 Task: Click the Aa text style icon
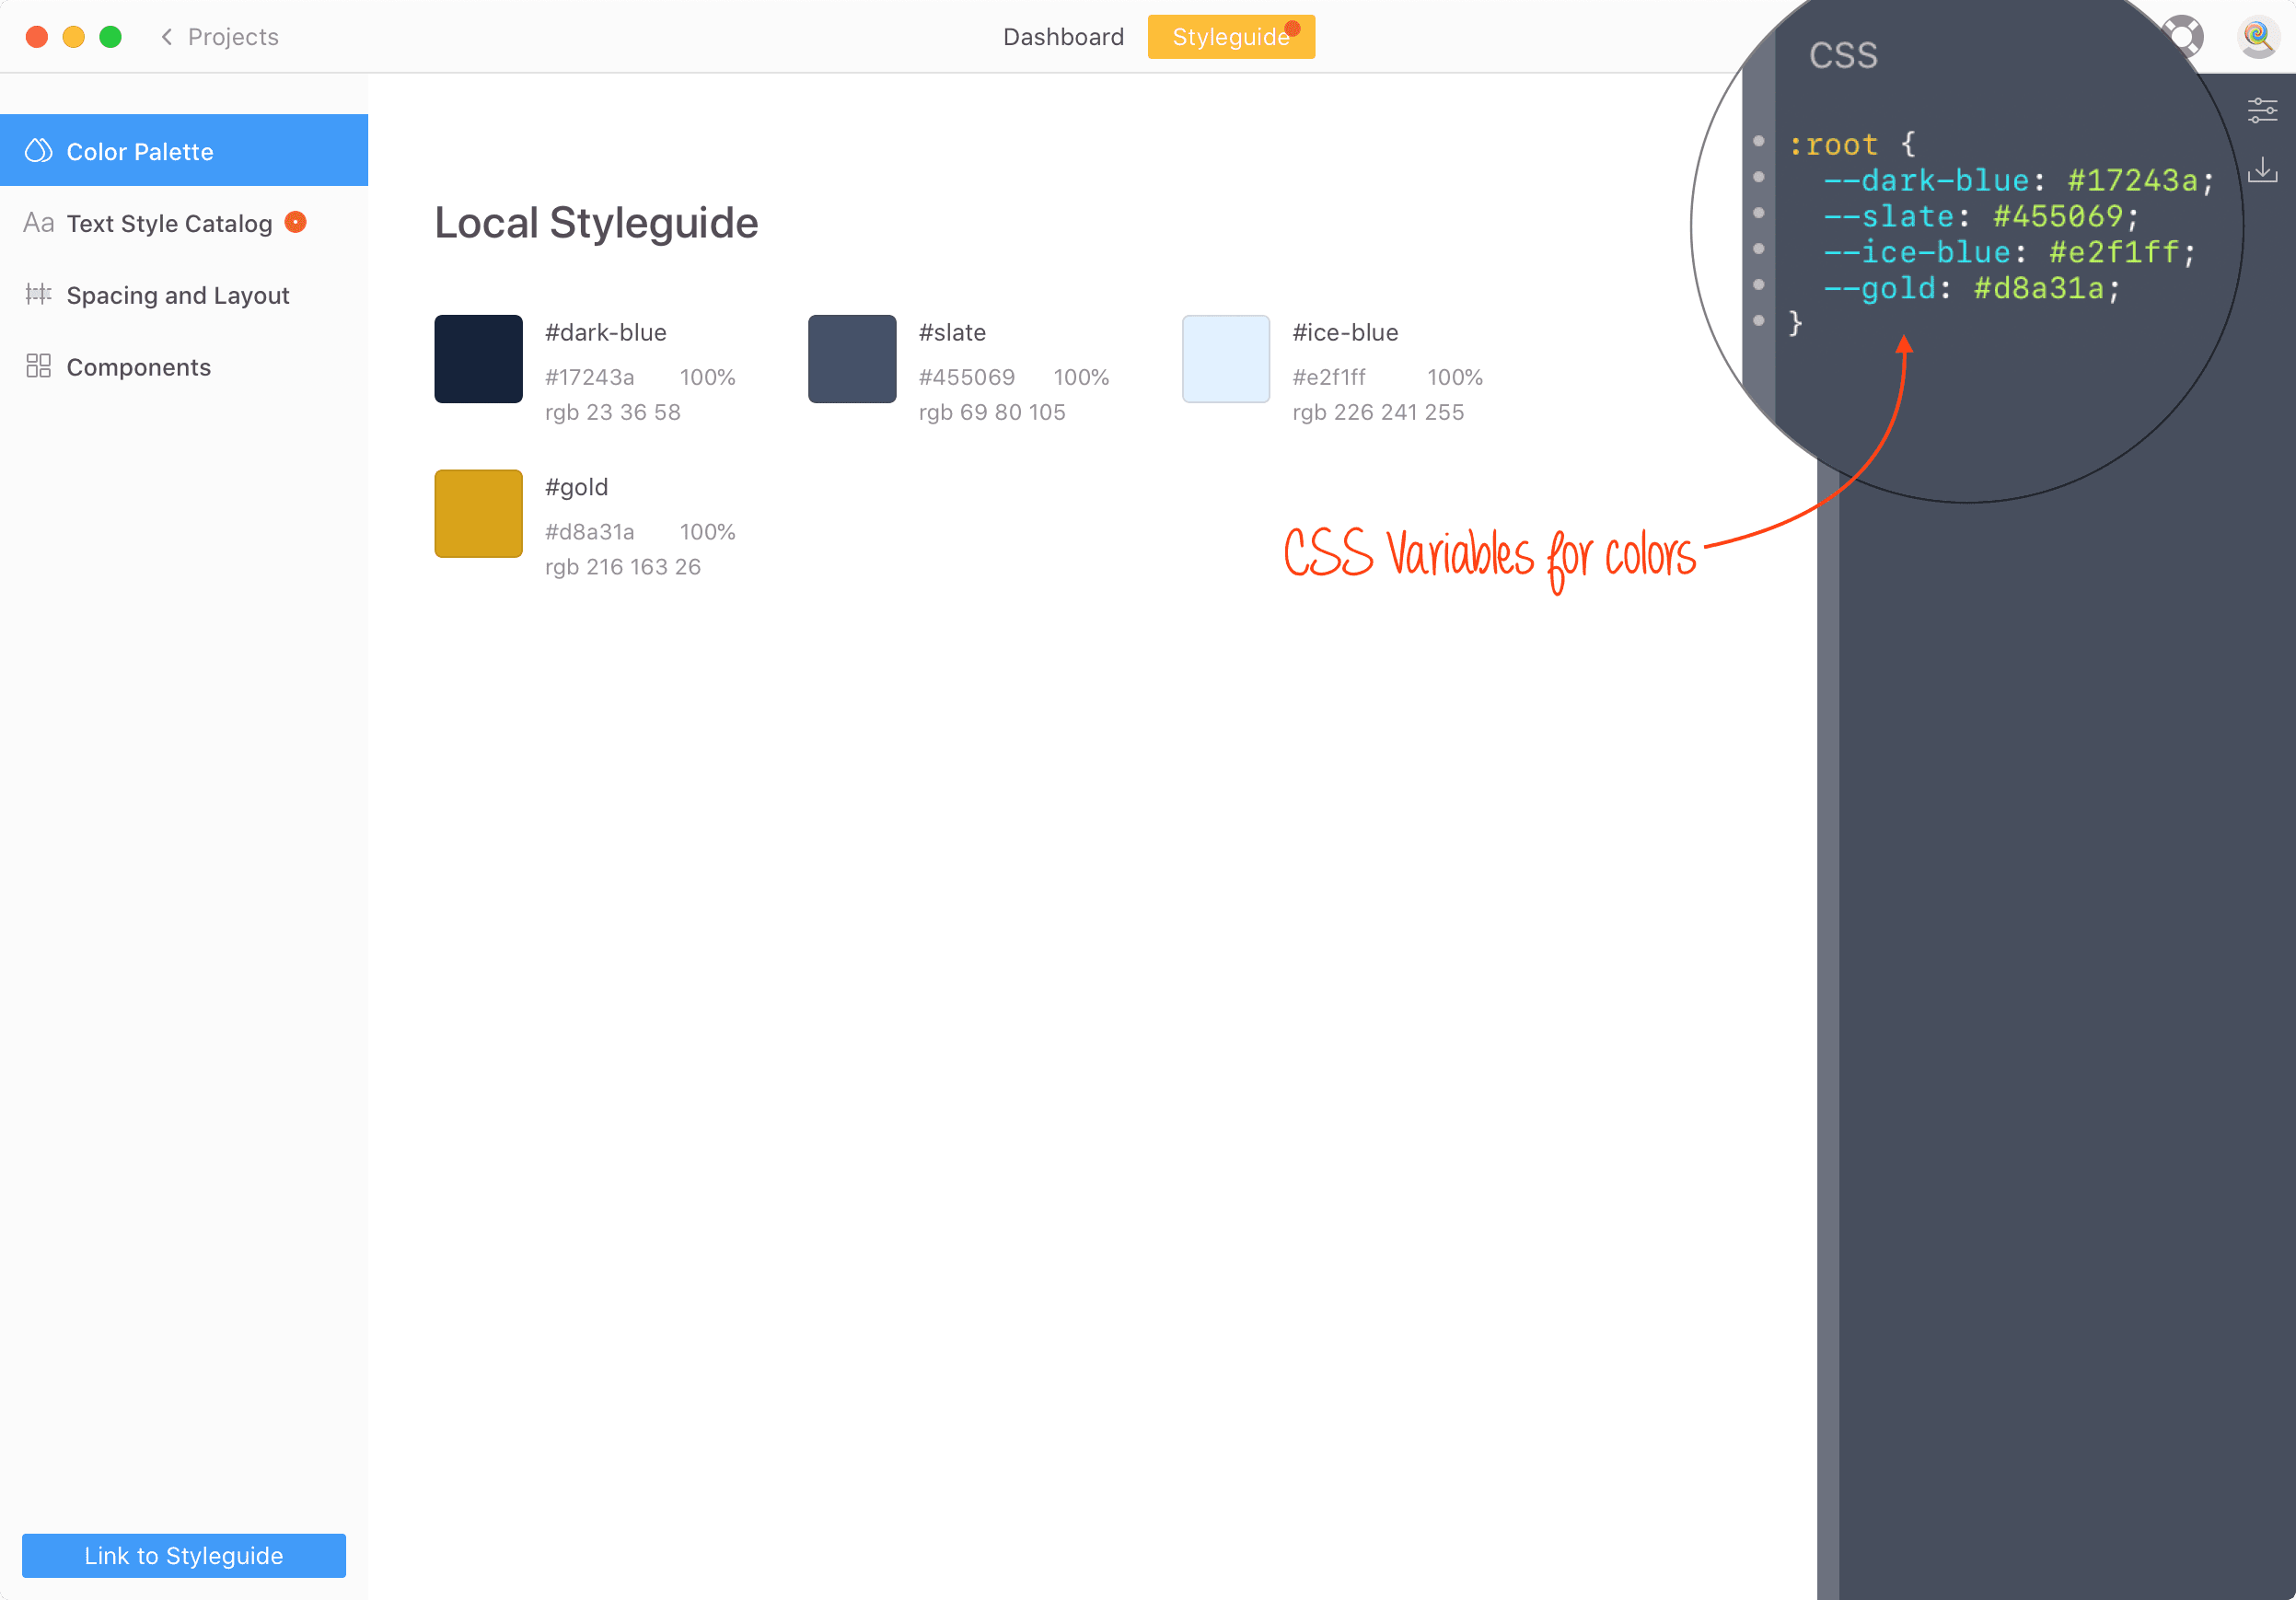39,223
